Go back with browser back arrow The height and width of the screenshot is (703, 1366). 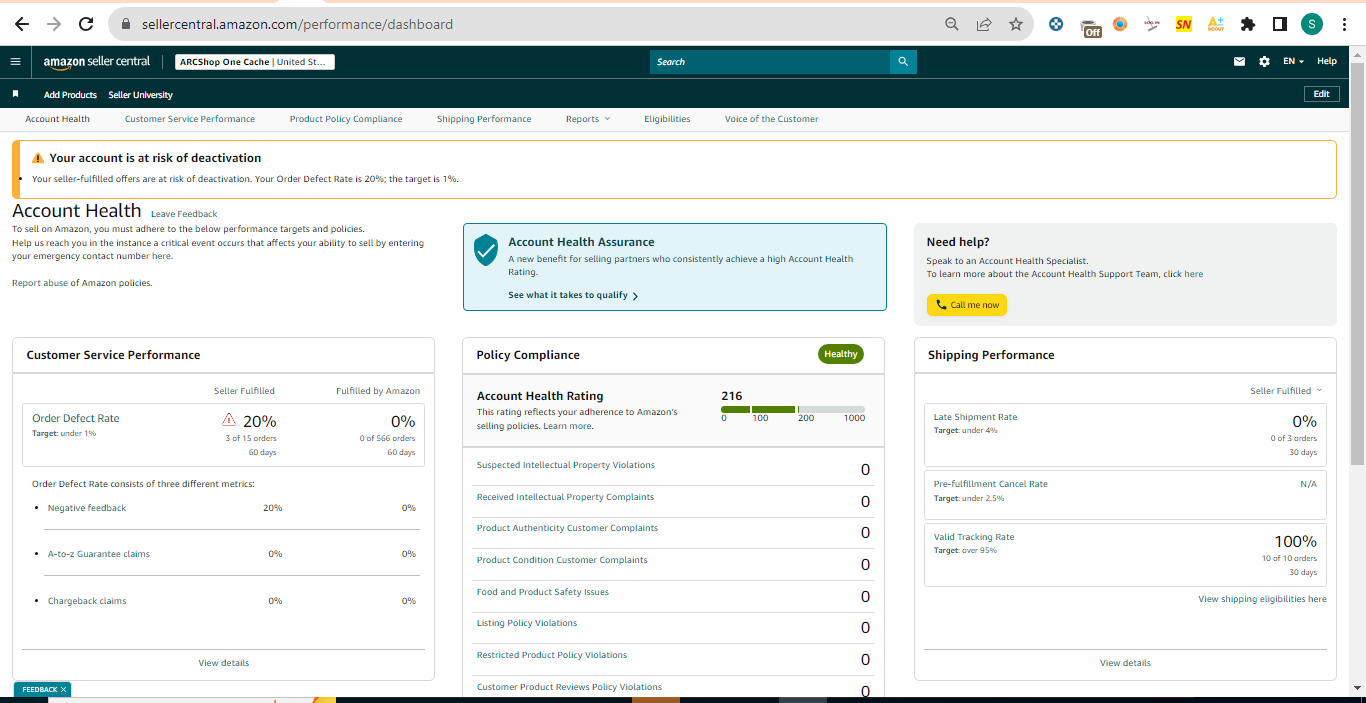coord(22,24)
